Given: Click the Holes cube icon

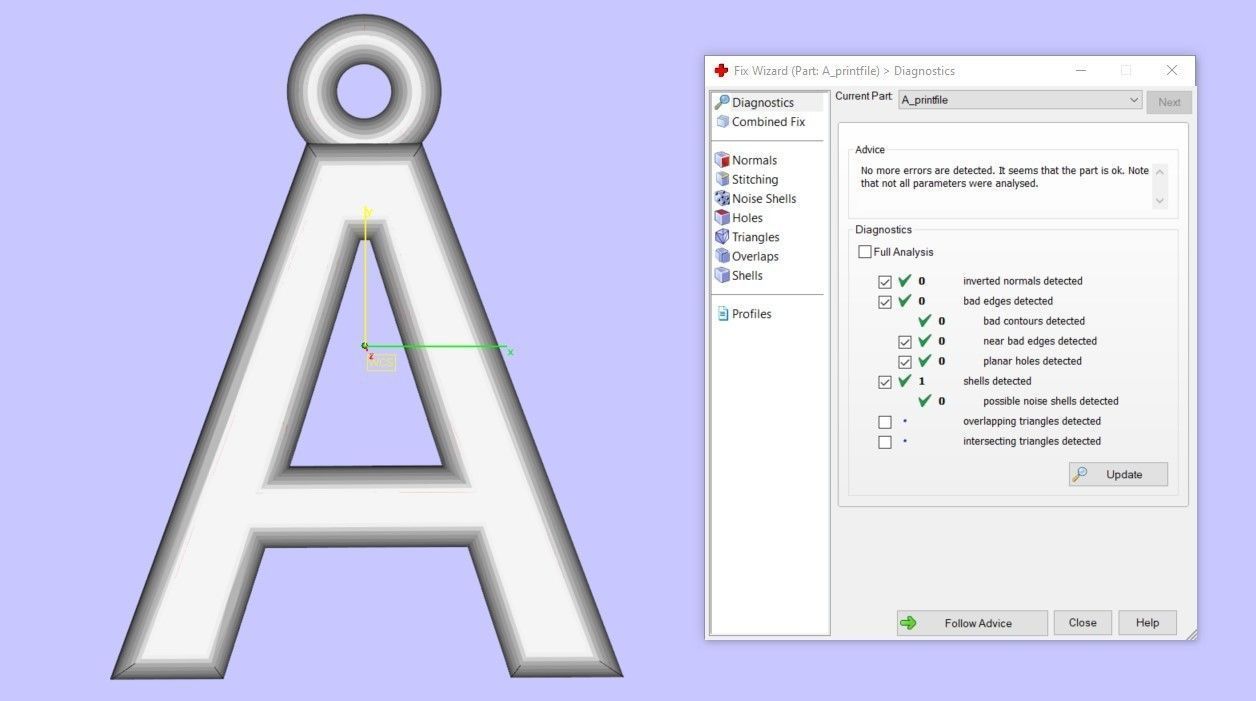Looking at the screenshot, I should coord(722,217).
